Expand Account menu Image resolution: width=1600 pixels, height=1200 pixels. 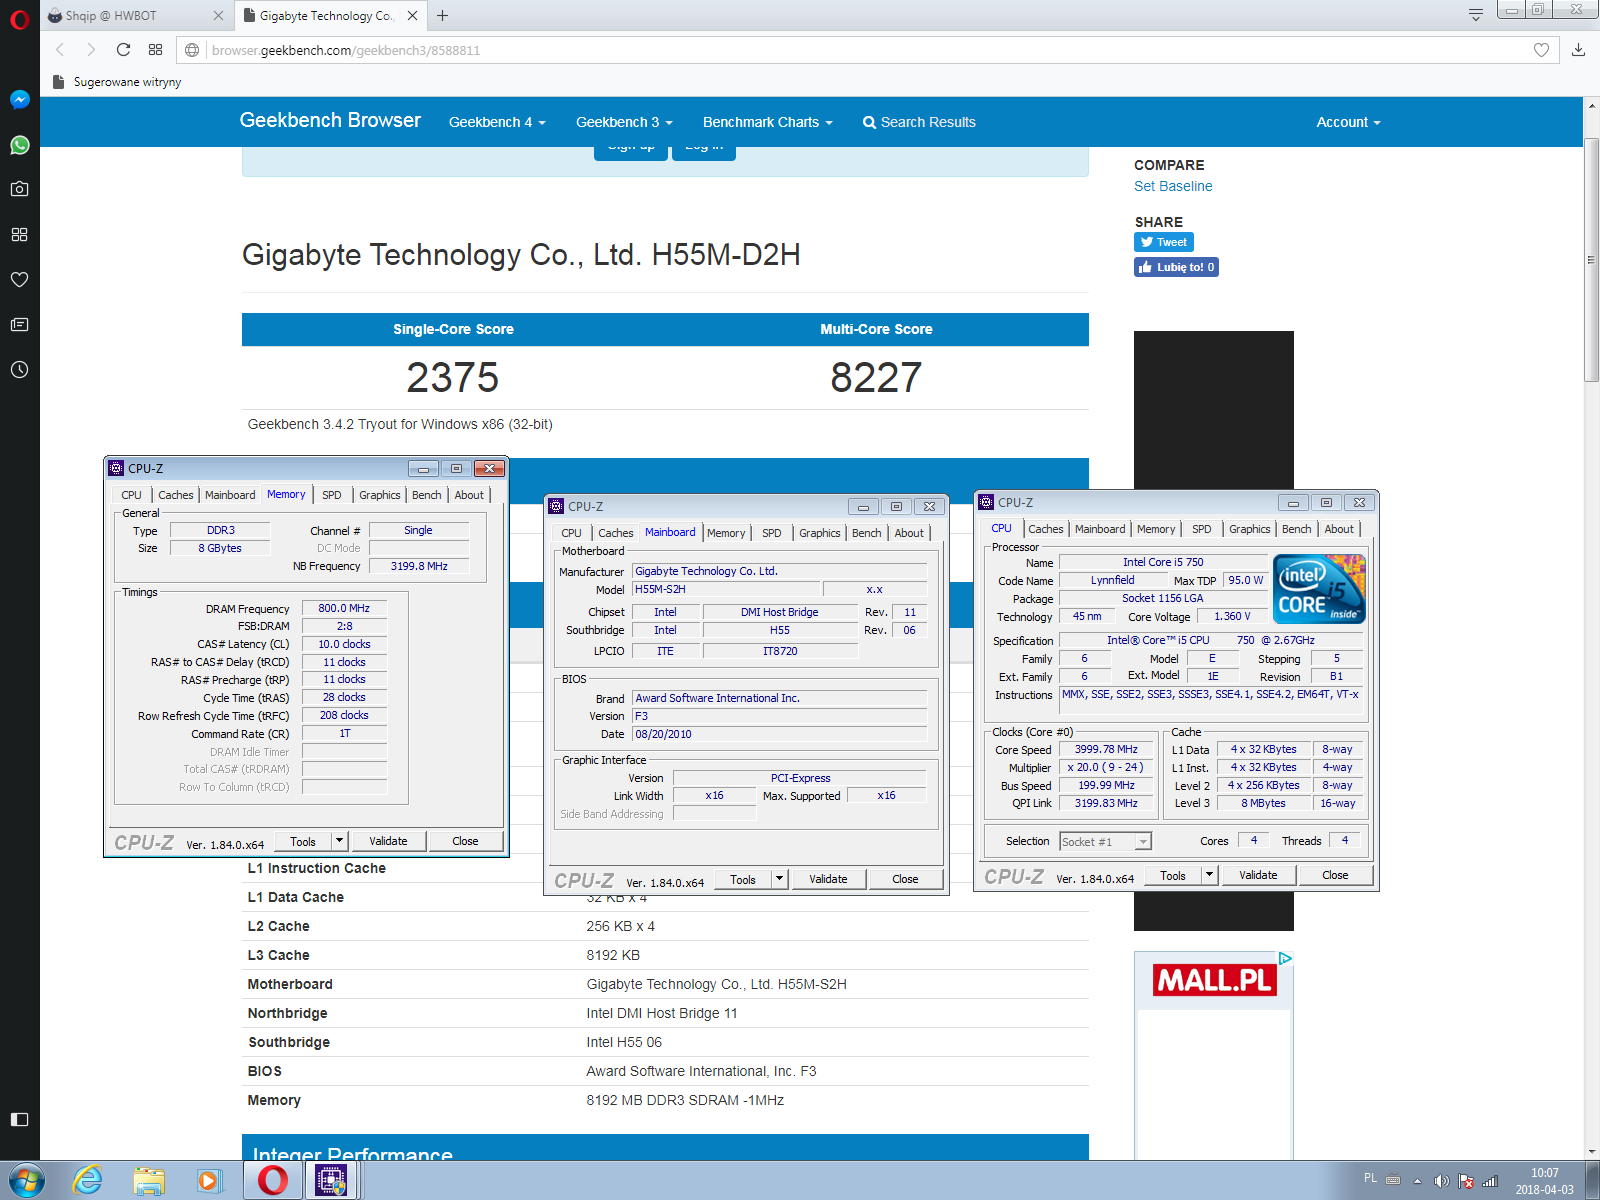coord(1348,122)
